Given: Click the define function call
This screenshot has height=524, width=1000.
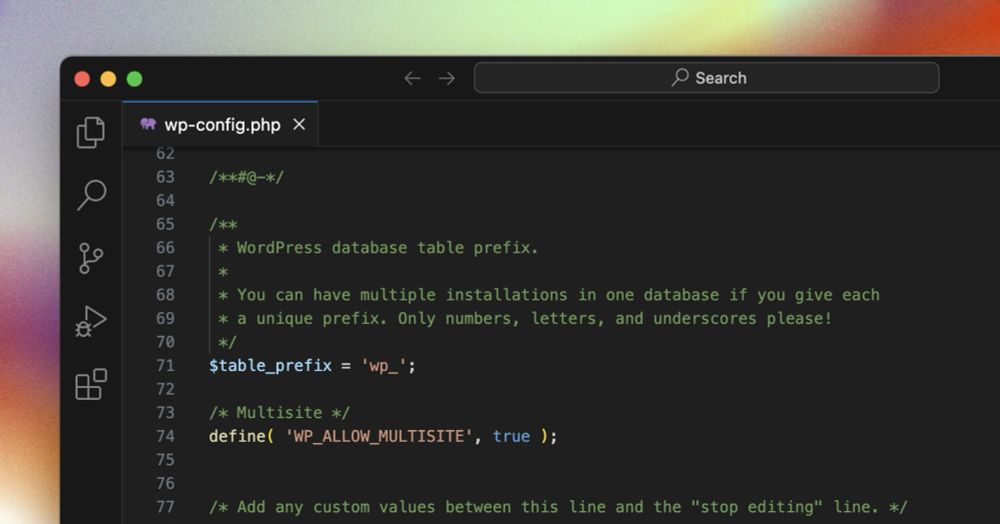Looking at the screenshot, I should 237,436.
